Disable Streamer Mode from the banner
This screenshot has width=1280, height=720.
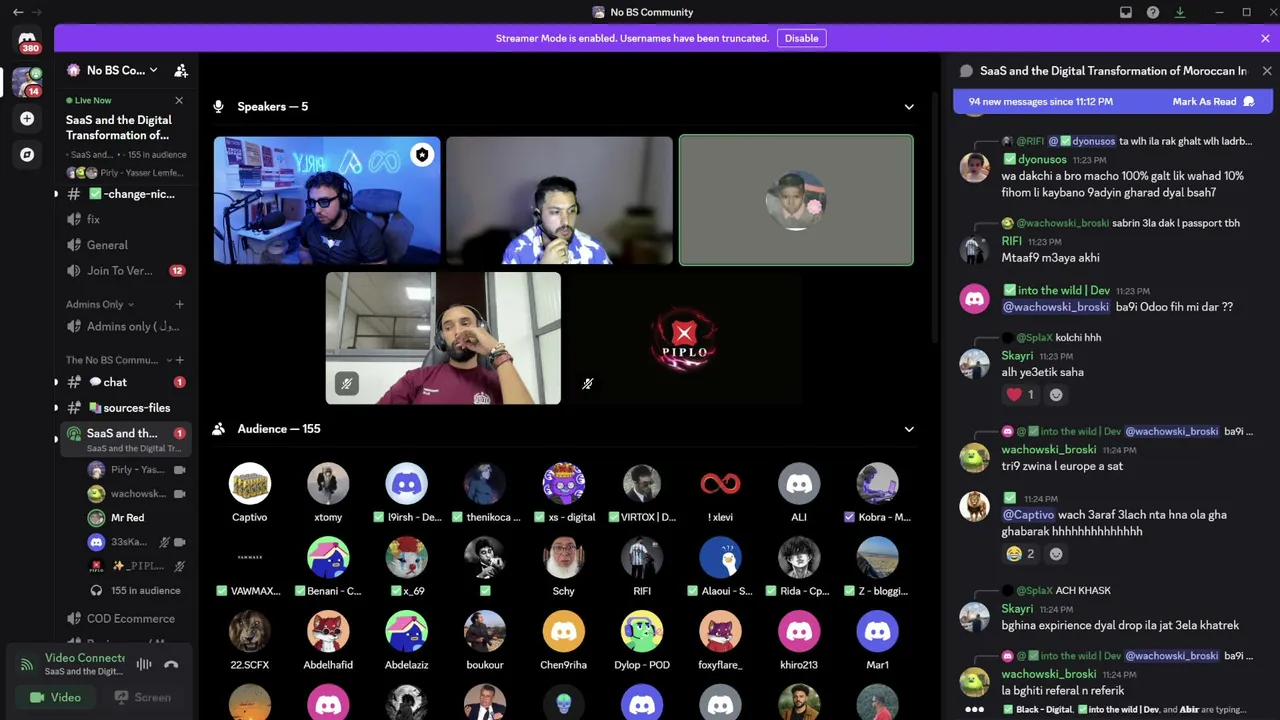pos(801,38)
